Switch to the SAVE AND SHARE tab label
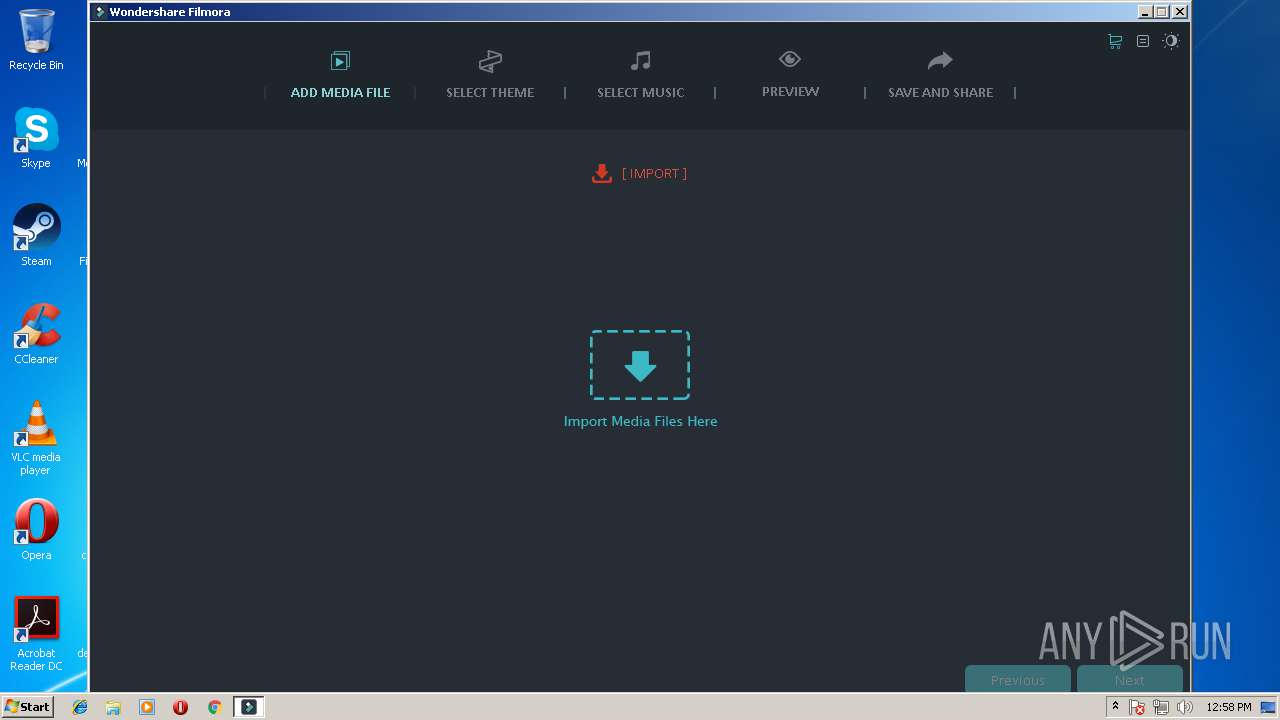The height and width of the screenshot is (720, 1280). point(940,92)
